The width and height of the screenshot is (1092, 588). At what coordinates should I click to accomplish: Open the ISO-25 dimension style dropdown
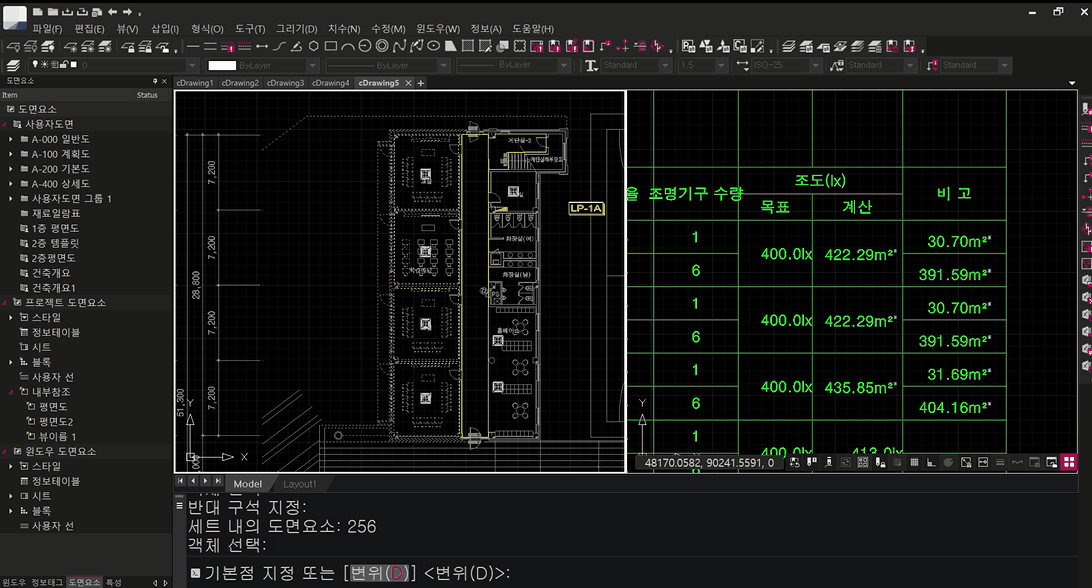(815, 65)
